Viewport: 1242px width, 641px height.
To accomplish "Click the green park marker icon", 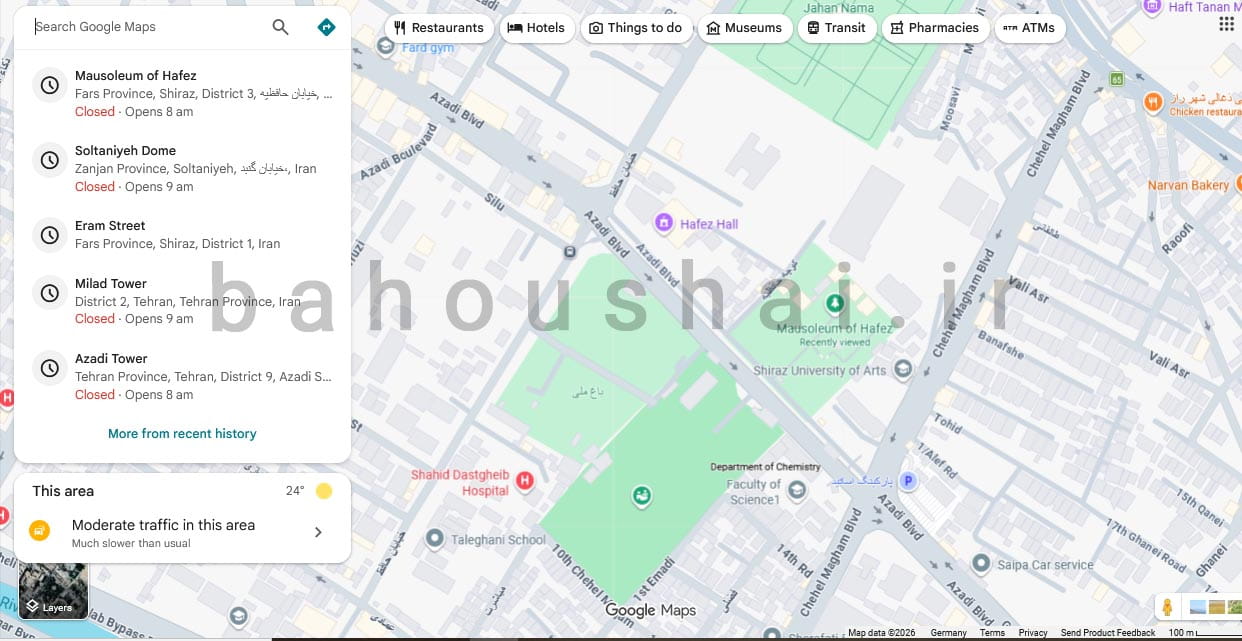I will [x=642, y=495].
